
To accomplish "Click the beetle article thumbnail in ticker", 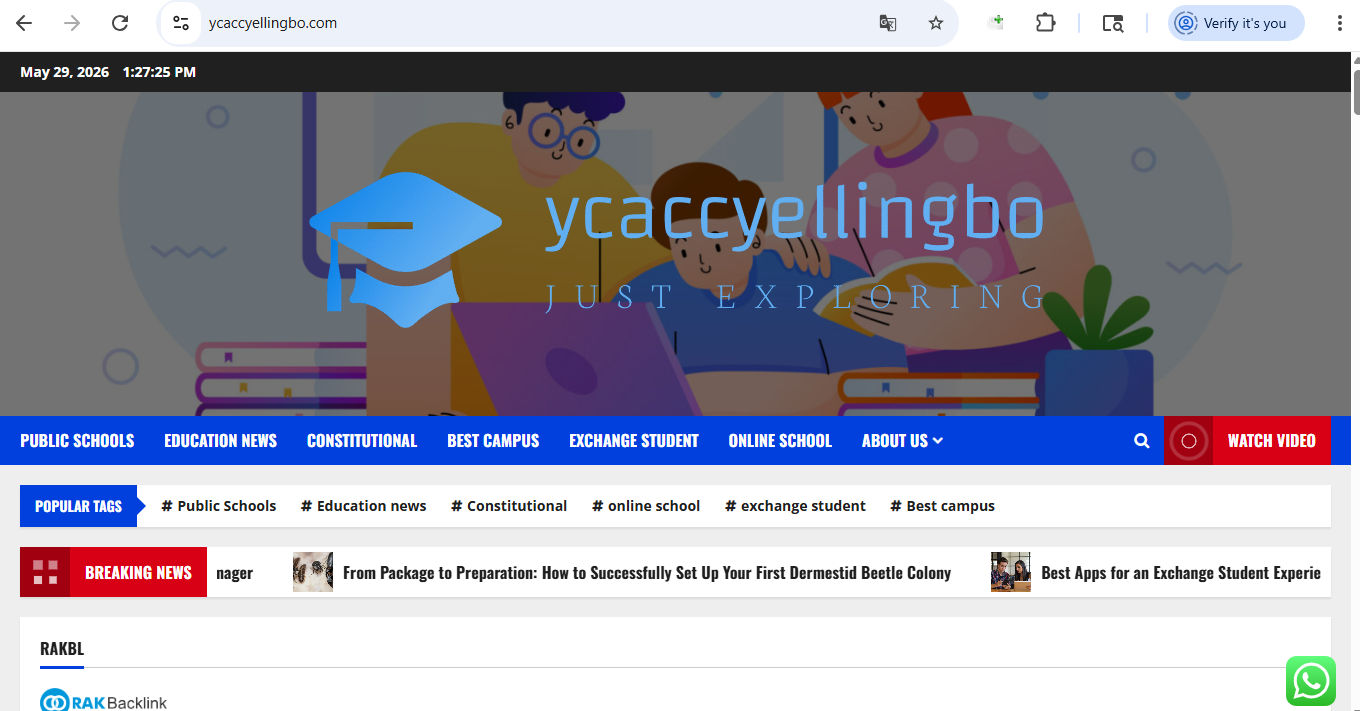I will [x=313, y=572].
